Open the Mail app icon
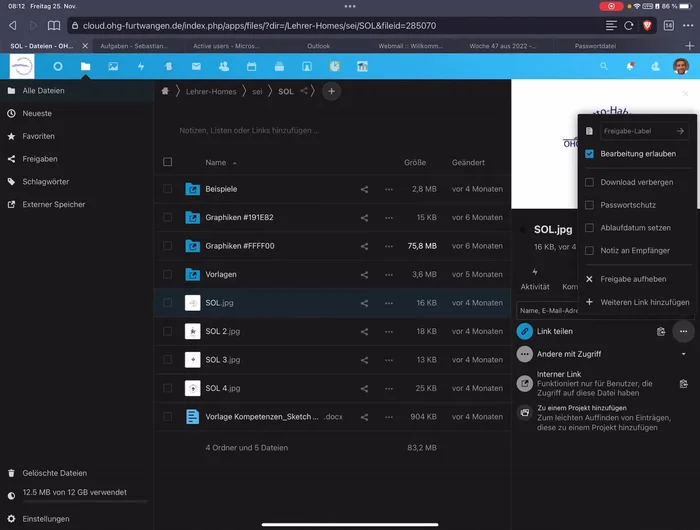Viewport: 700px width, 530px height. 196,66
